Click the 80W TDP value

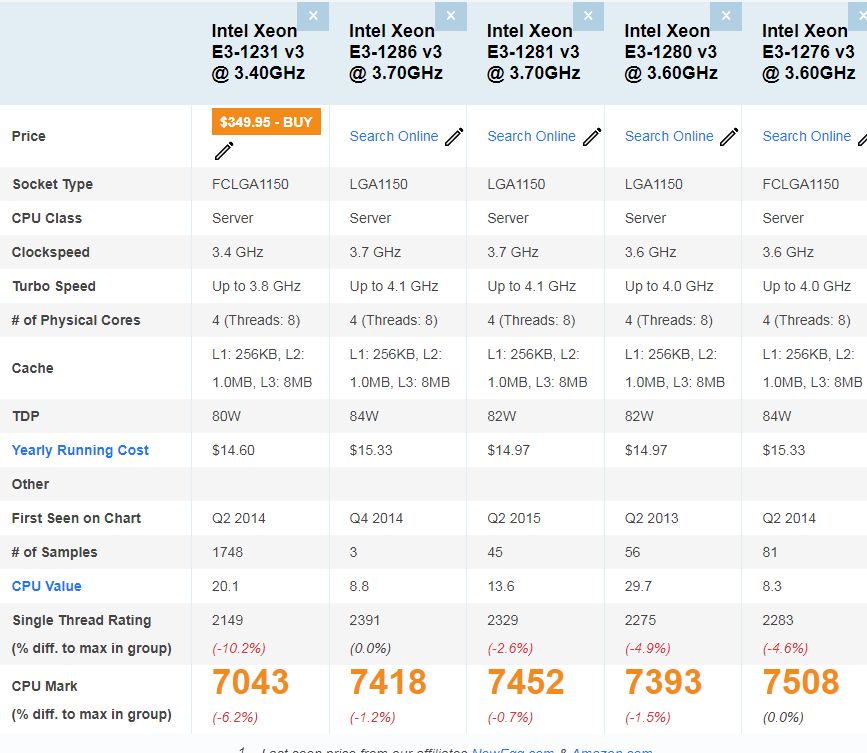(x=226, y=416)
